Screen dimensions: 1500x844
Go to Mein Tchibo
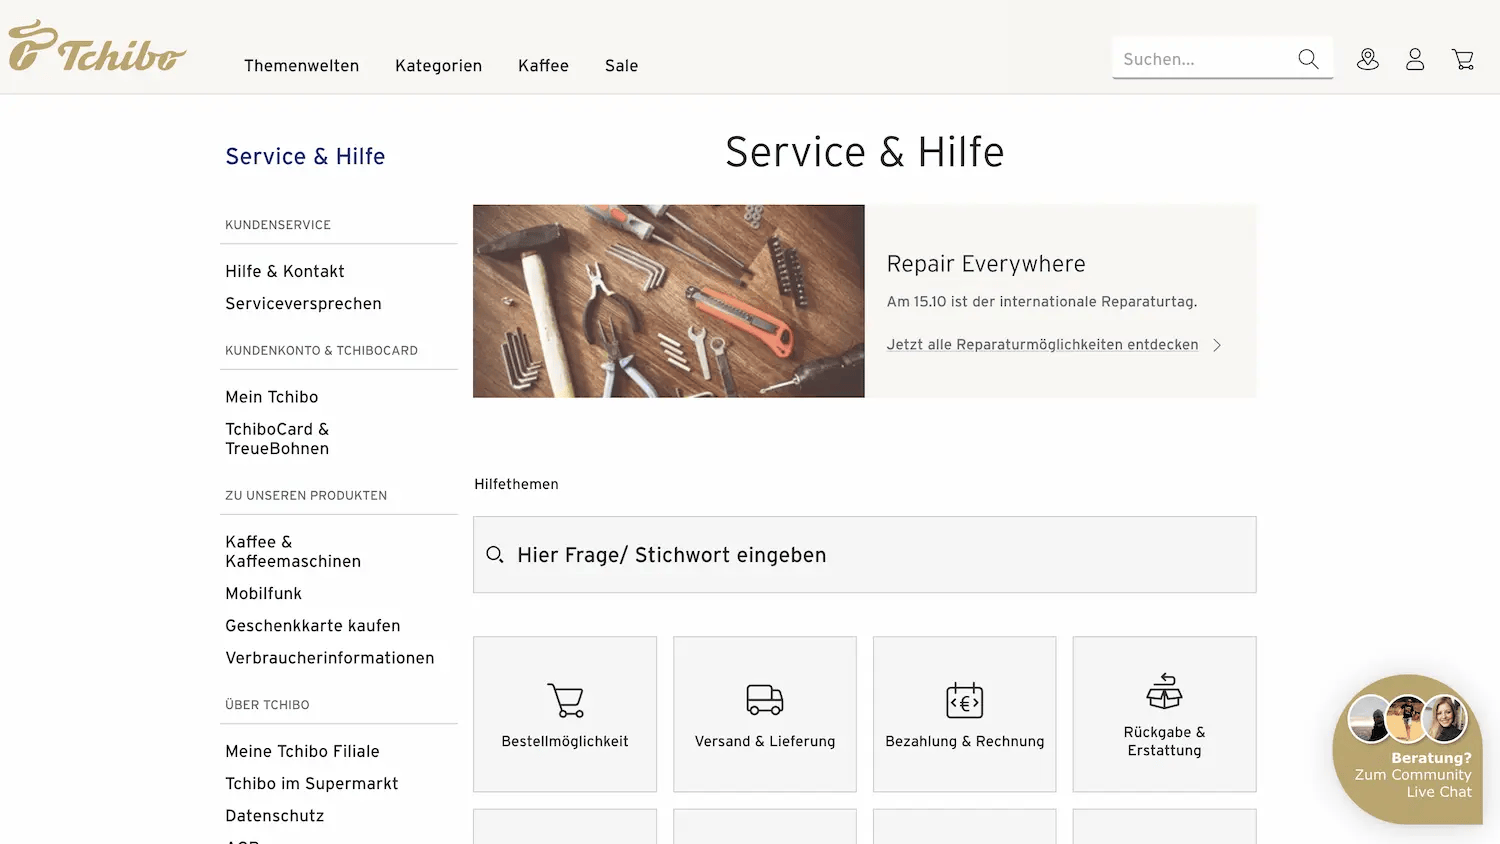pyautogui.click(x=272, y=397)
